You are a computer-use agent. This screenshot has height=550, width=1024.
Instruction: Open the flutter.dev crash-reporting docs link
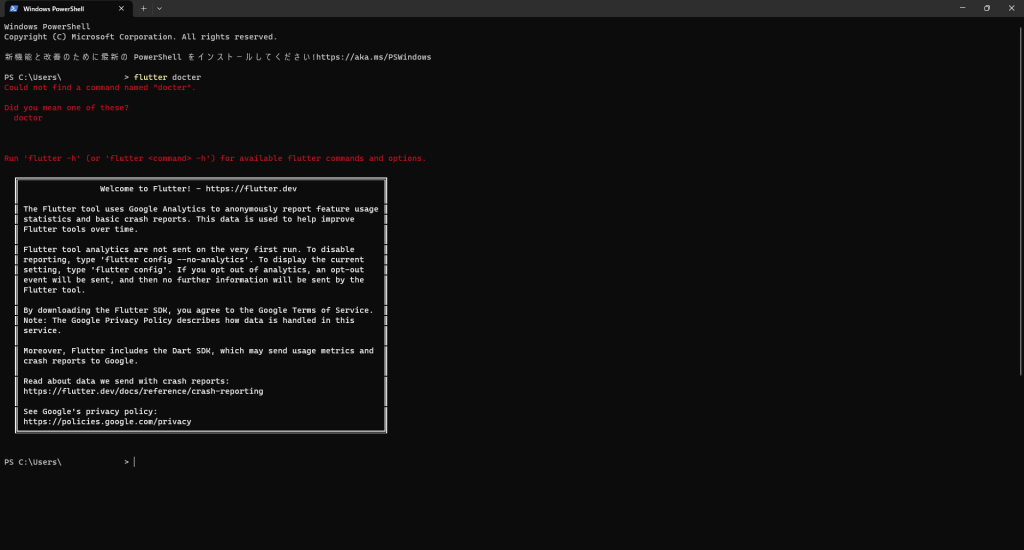pos(143,391)
